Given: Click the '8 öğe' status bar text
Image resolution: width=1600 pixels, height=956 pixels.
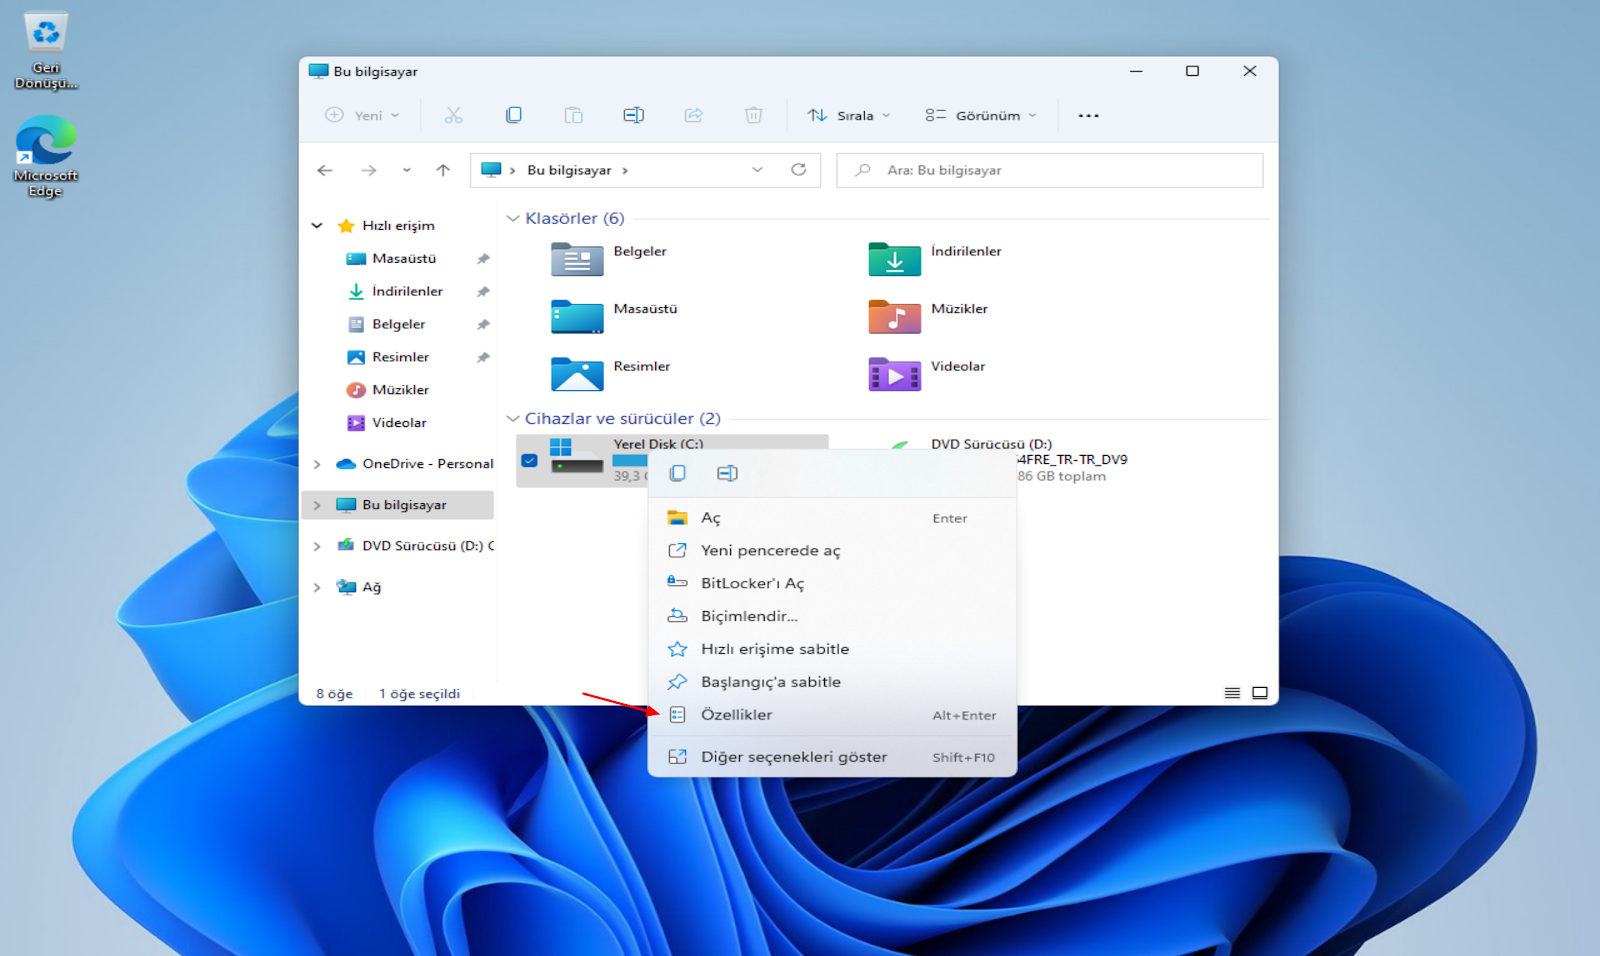Looking at the screenshot, I should 334,694.
